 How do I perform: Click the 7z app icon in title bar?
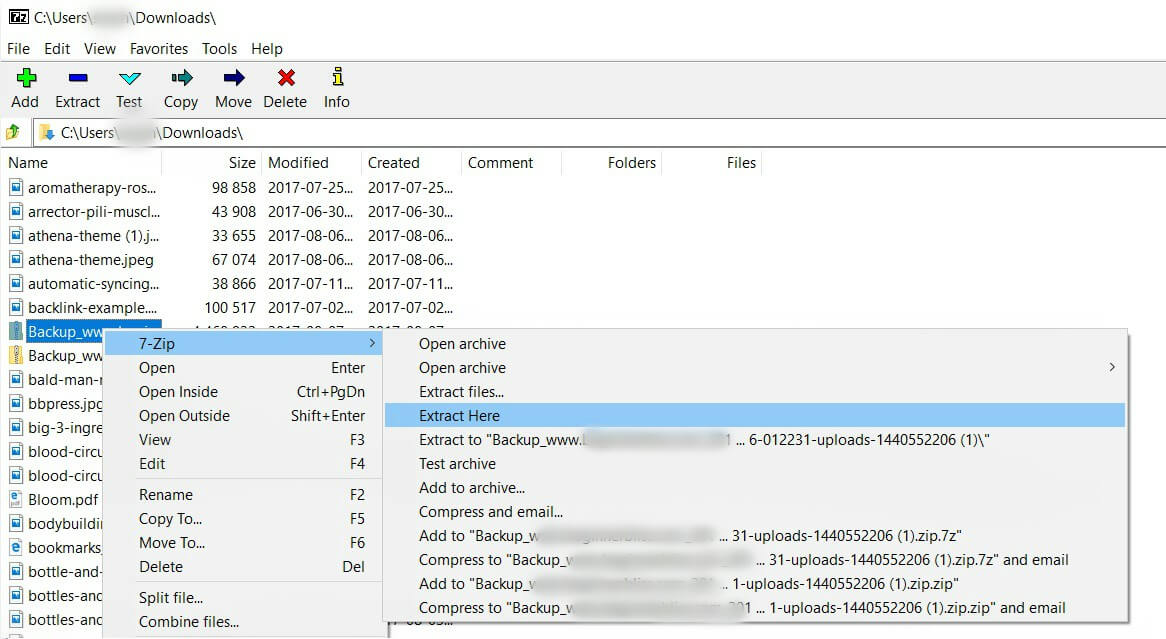click(19, 16)
